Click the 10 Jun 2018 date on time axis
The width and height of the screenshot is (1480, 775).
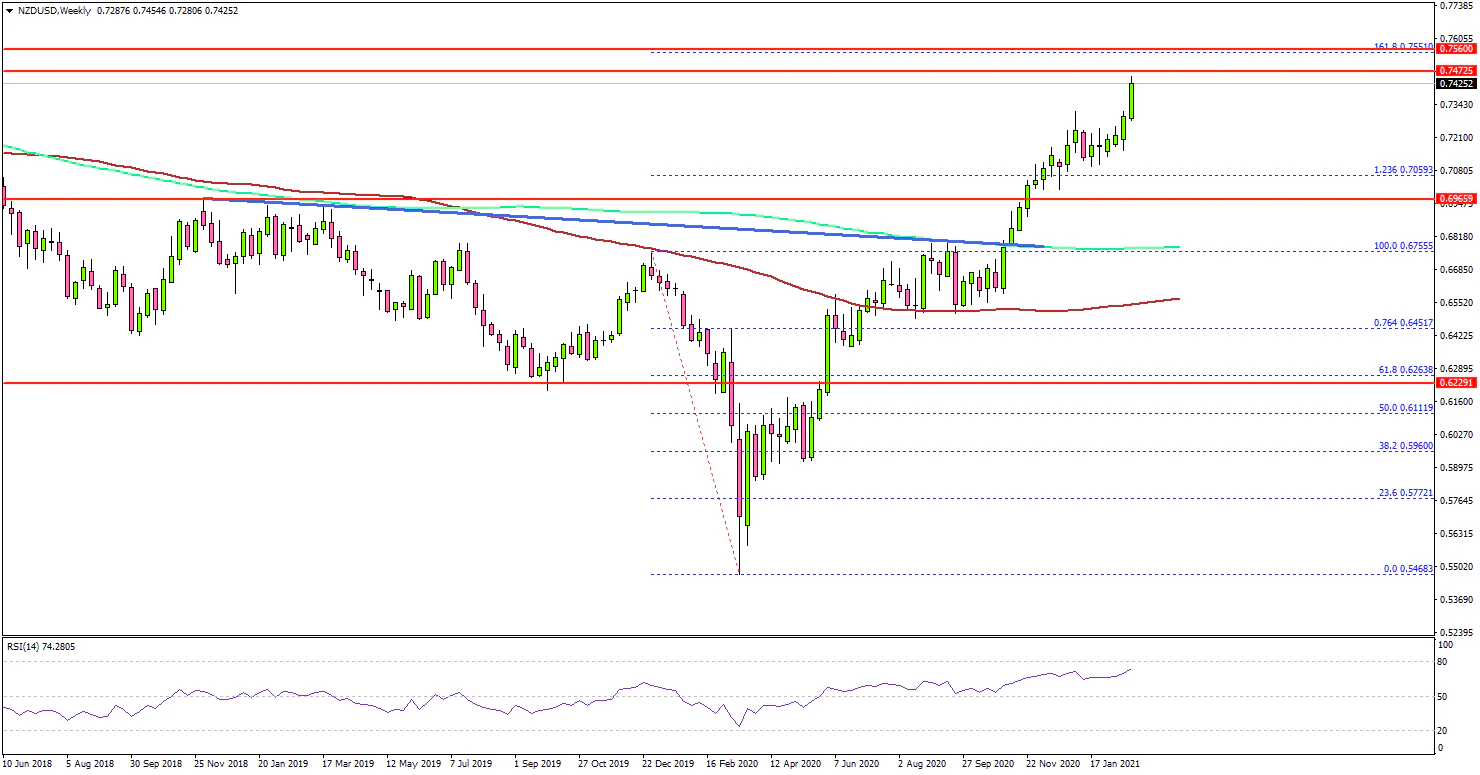click(28, 762)
